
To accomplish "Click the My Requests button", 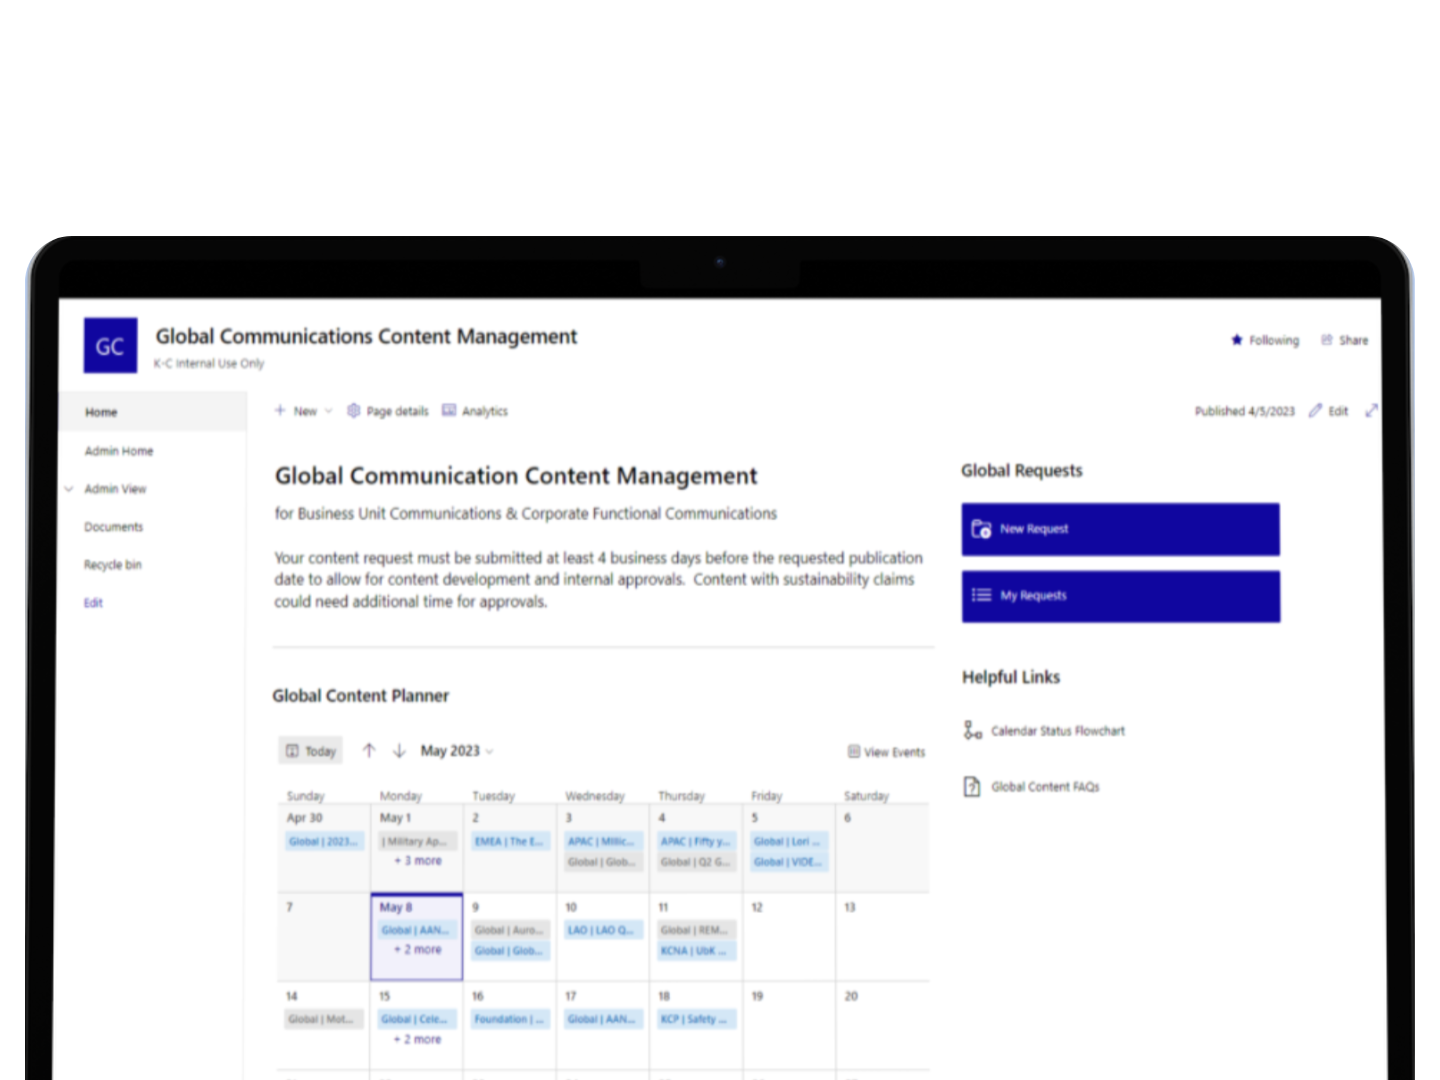I will 1120,596.
